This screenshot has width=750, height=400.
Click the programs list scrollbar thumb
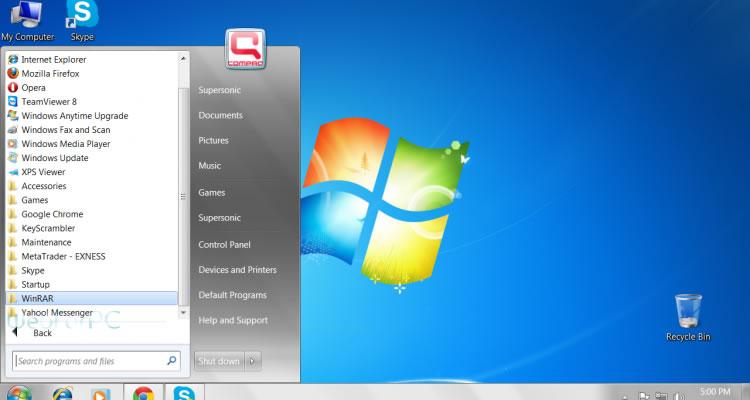[x=183, y=197]
